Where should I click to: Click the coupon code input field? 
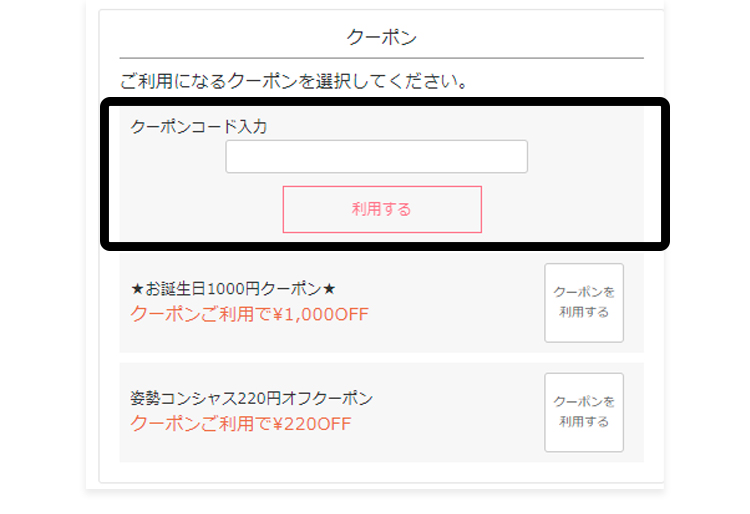coord(376,157)
